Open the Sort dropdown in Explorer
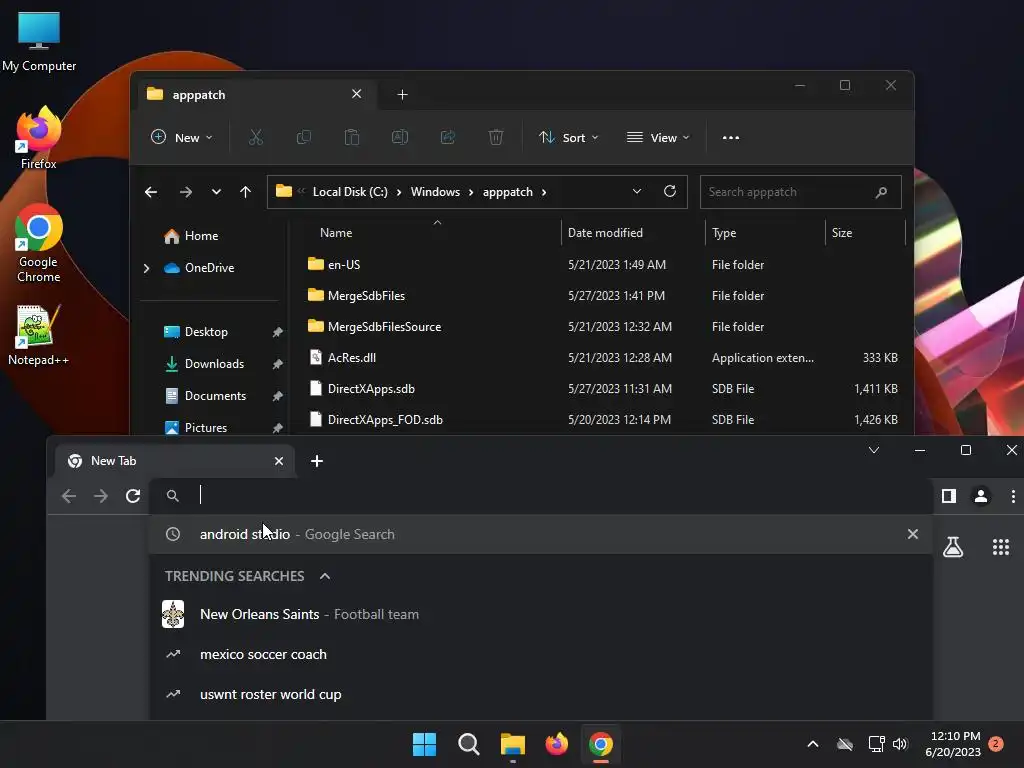Viewport: 1024px width, 768px height. pyautogui.click(x=568, y=138)
